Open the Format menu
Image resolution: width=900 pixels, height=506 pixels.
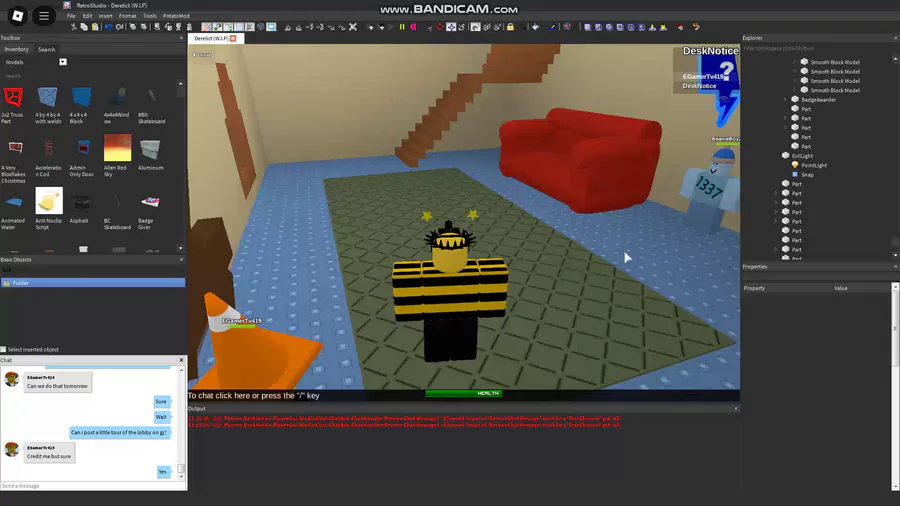click(127, 16)
